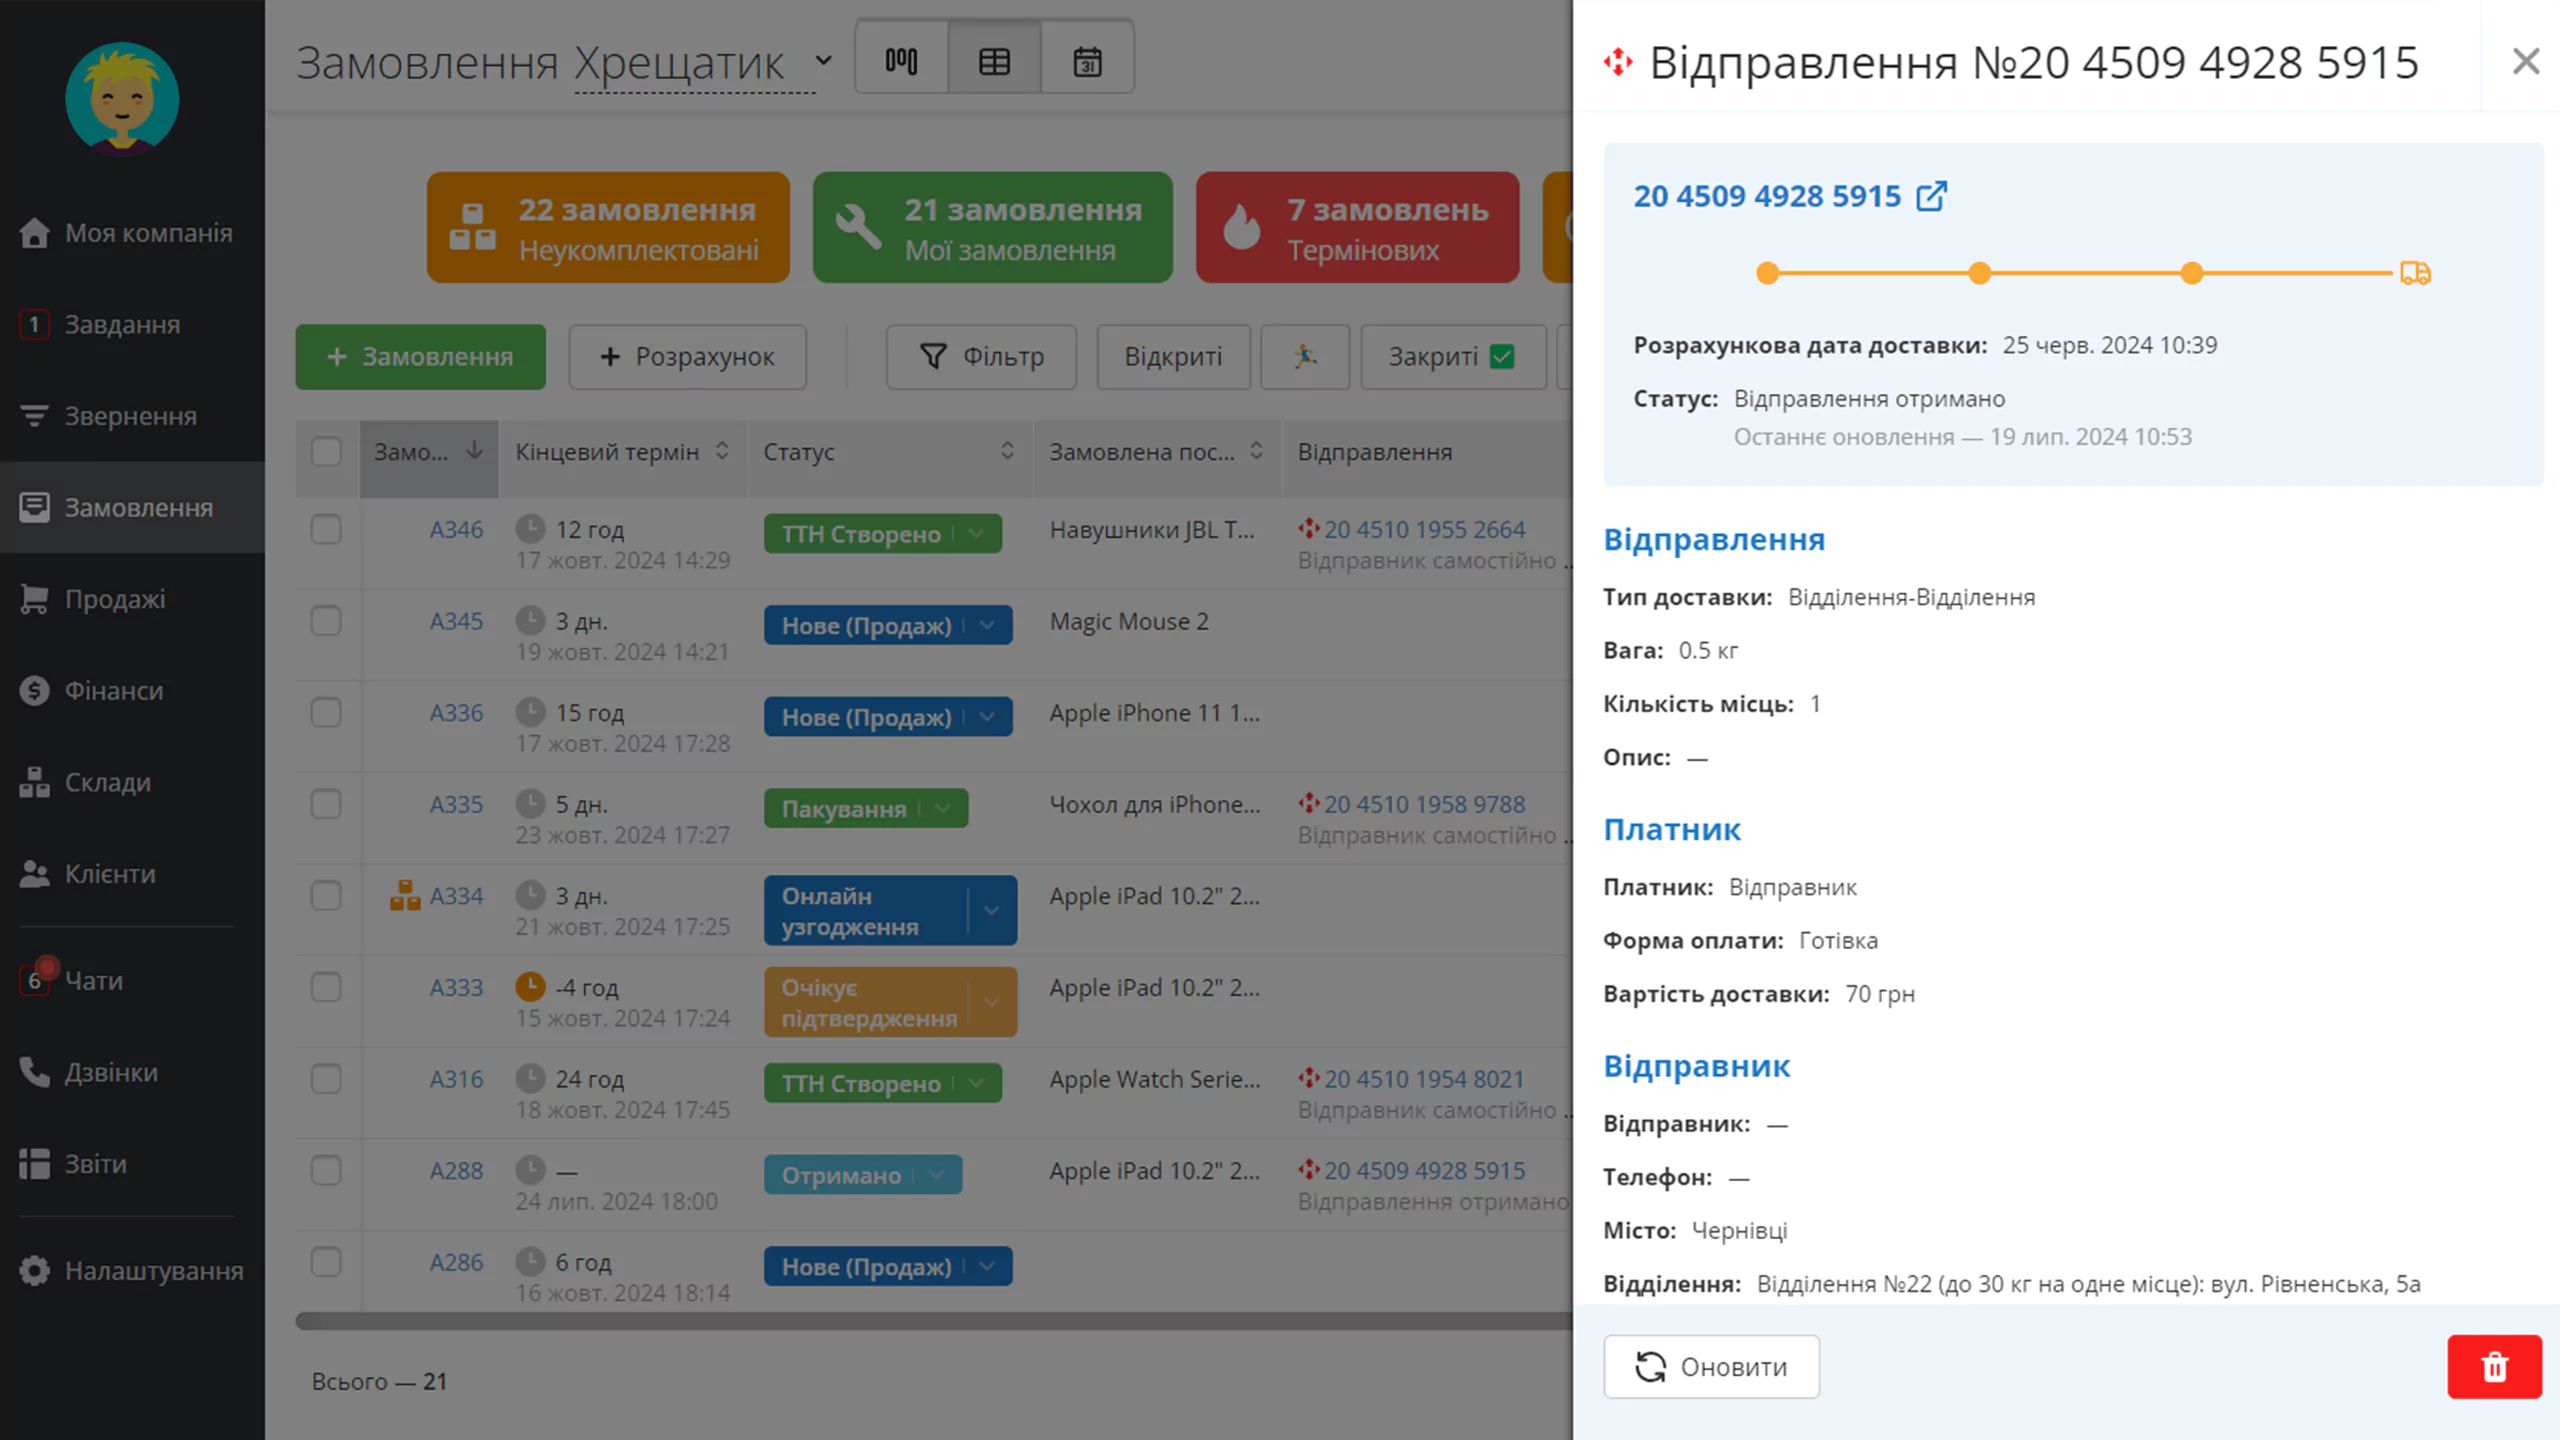Open Склади in the sidebar
Image resolution: width=2560 pixels, height=1440 pixels.
pos(132,782)
